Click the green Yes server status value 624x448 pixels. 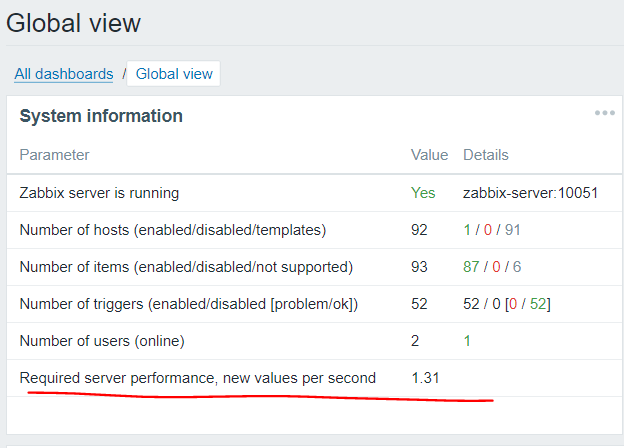click(423, 192)
